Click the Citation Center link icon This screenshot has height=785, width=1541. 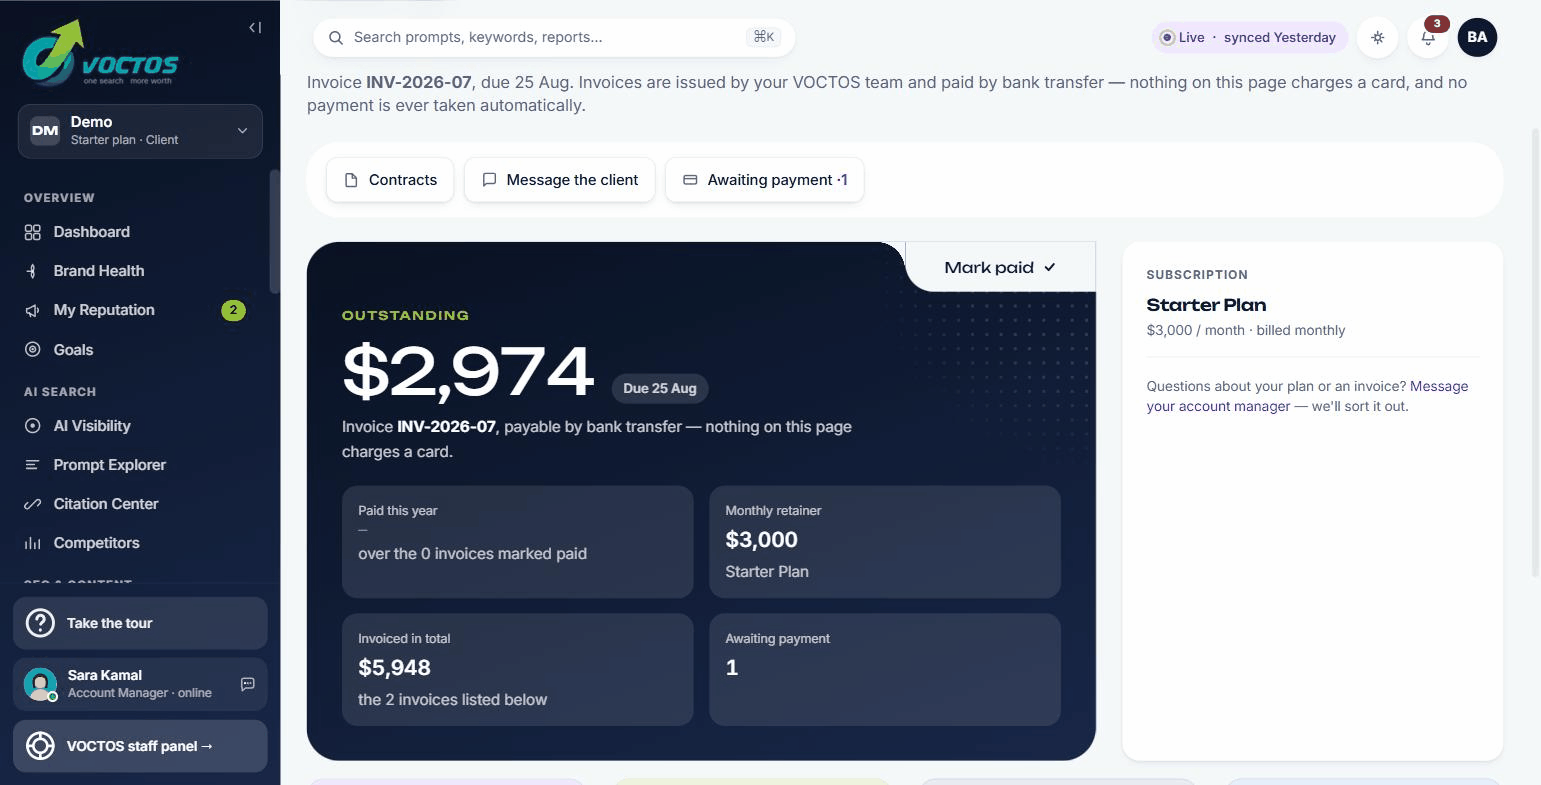click(33, 504)
